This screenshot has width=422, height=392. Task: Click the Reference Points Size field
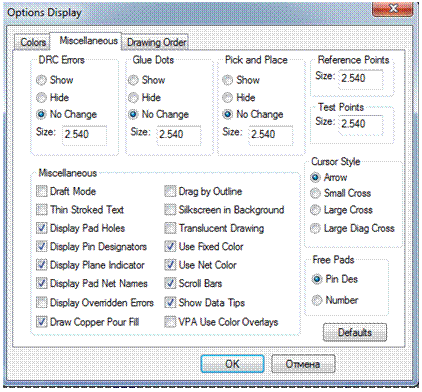pos(361,79)
